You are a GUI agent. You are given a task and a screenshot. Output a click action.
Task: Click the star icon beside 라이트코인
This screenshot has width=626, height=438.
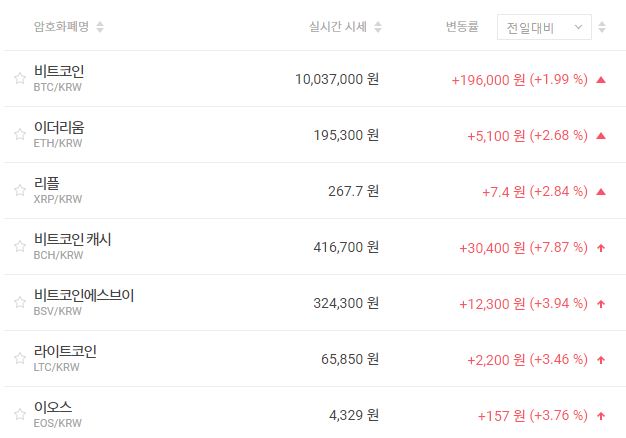(x=19, y=359)
